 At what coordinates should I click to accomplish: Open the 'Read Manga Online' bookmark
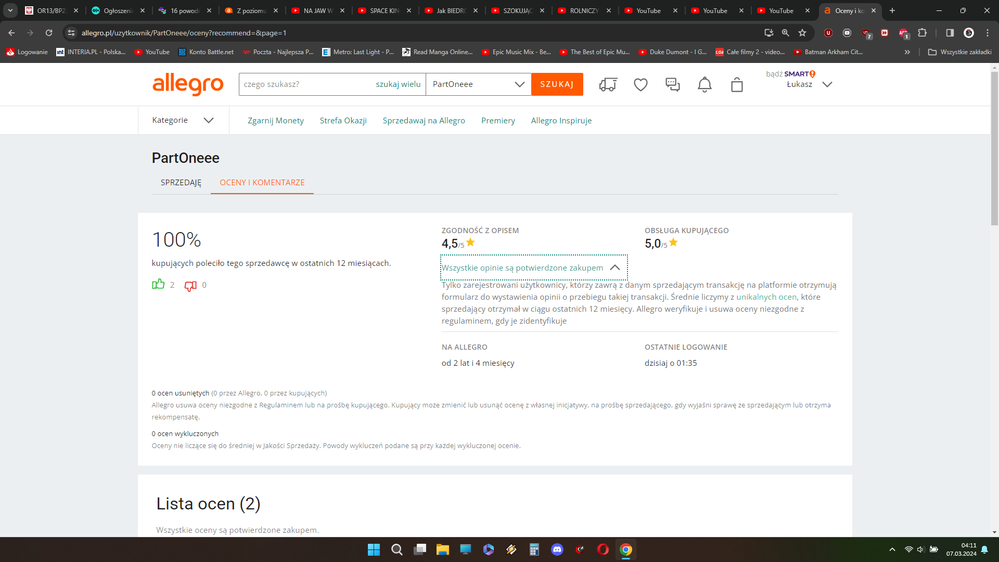coord(437,52)
